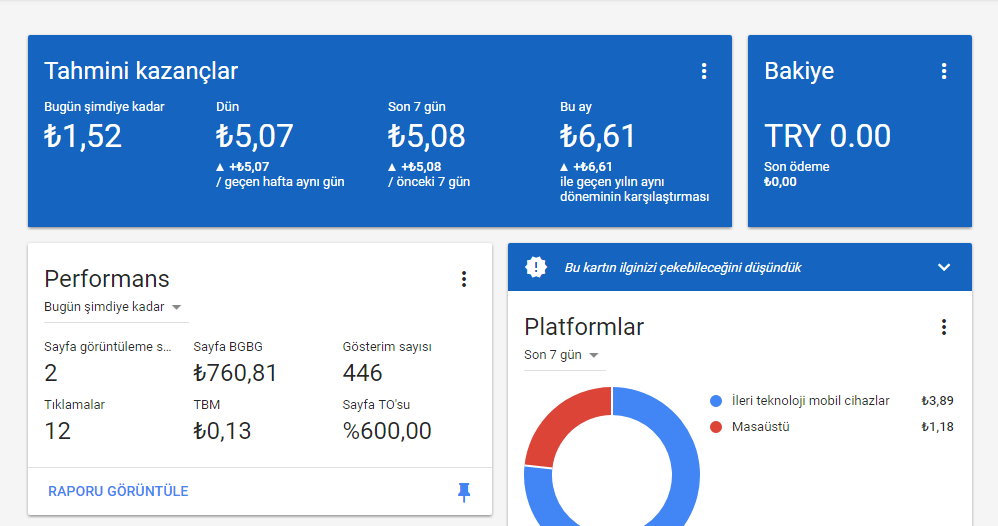The image size is (998, 526).
Task: Open the Son 7 gün dropdown in Platformlar
Action: [x=561, y=355]
